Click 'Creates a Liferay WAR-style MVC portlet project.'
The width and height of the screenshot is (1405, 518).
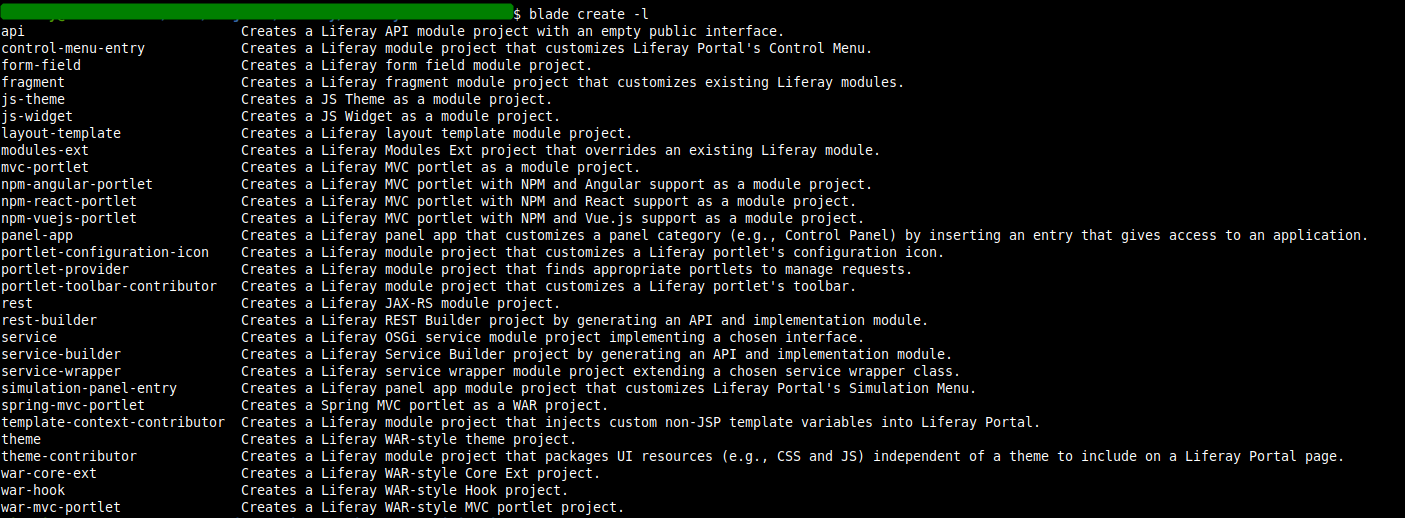click(433, 507)
